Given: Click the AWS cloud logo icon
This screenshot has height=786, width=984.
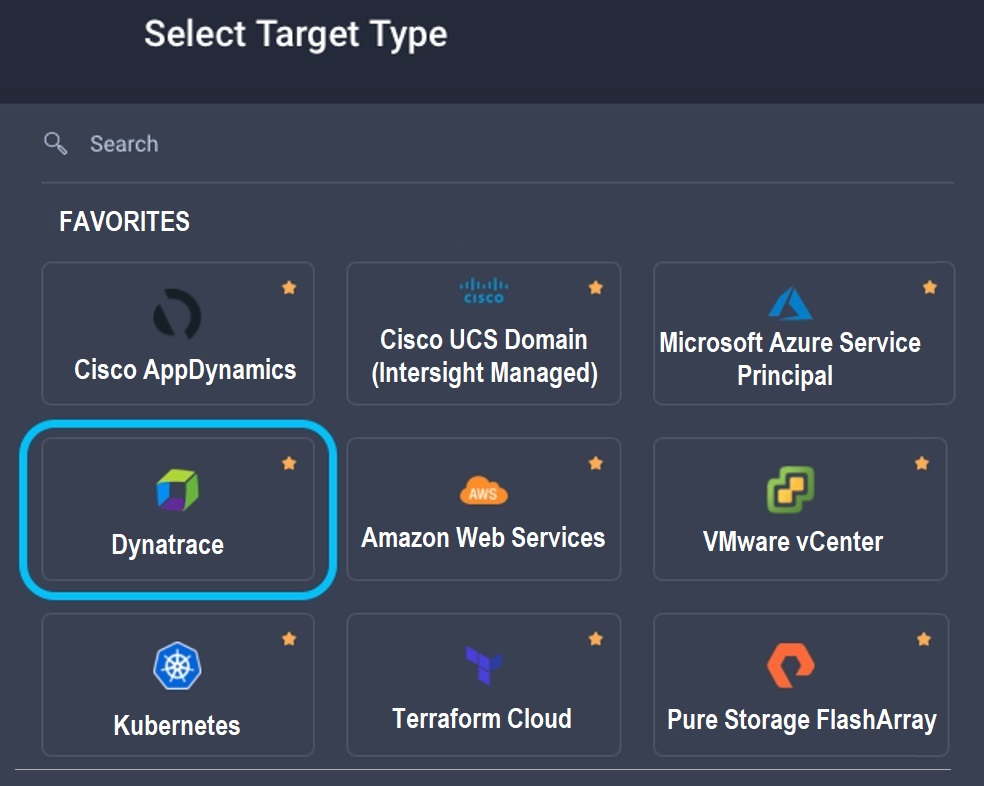Looking at the screenshot, I should point(484,491).
